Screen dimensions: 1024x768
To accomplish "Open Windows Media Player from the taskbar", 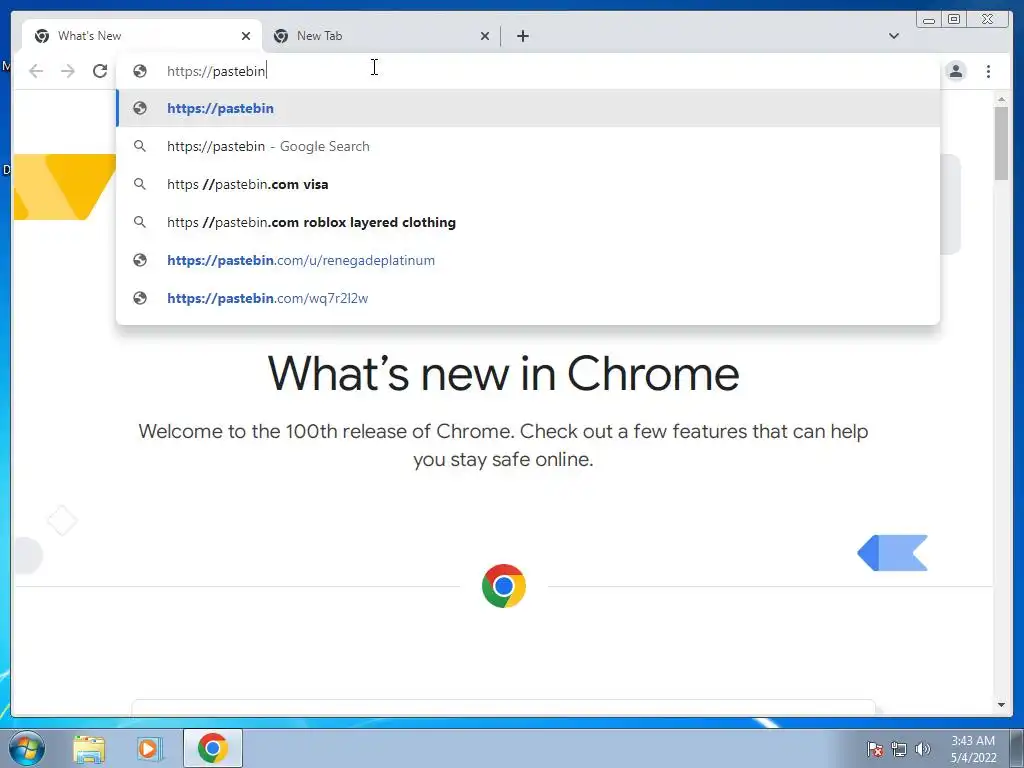I will click(149, 748).
